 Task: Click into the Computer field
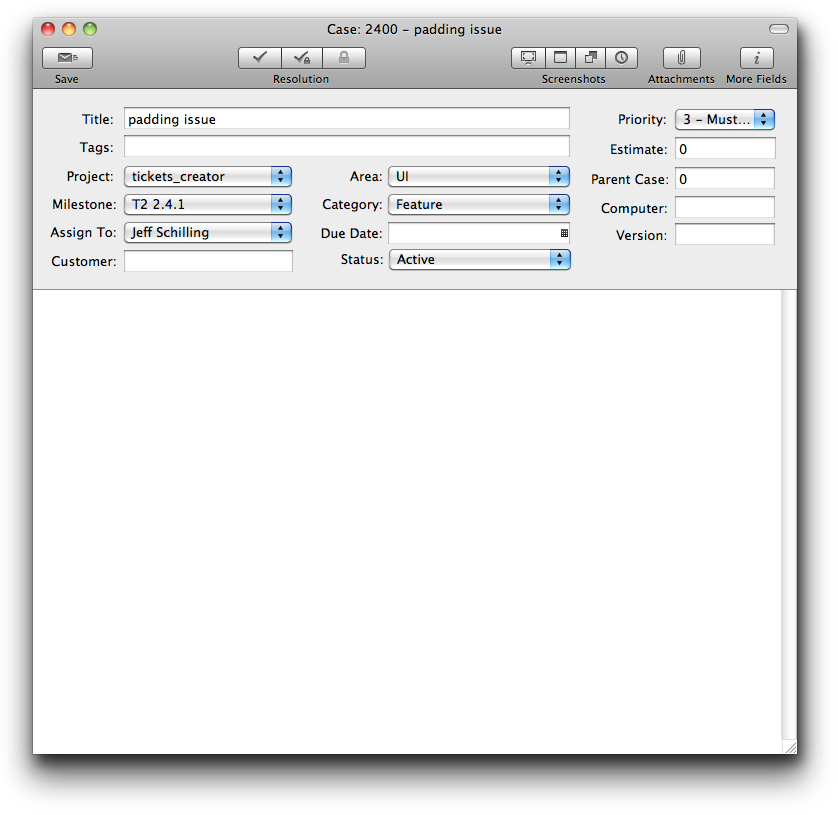pos(725,207)
